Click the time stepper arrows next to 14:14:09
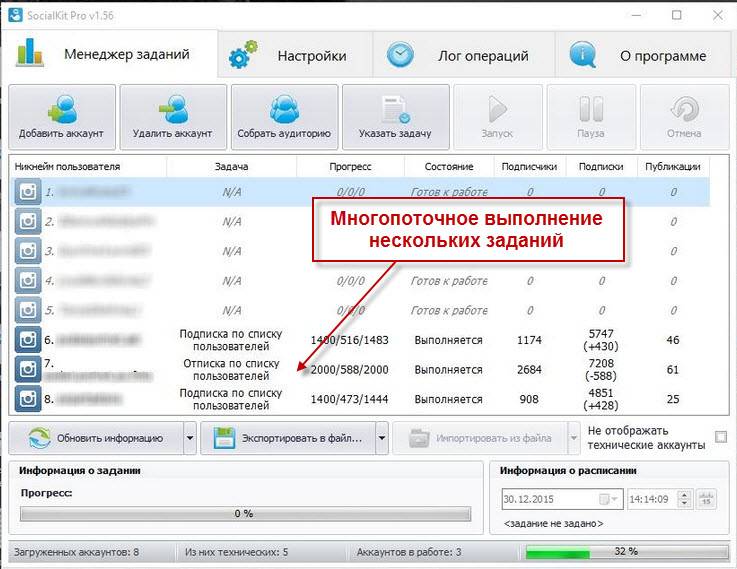The image size is (737, 569). click(x=685, y=499)
